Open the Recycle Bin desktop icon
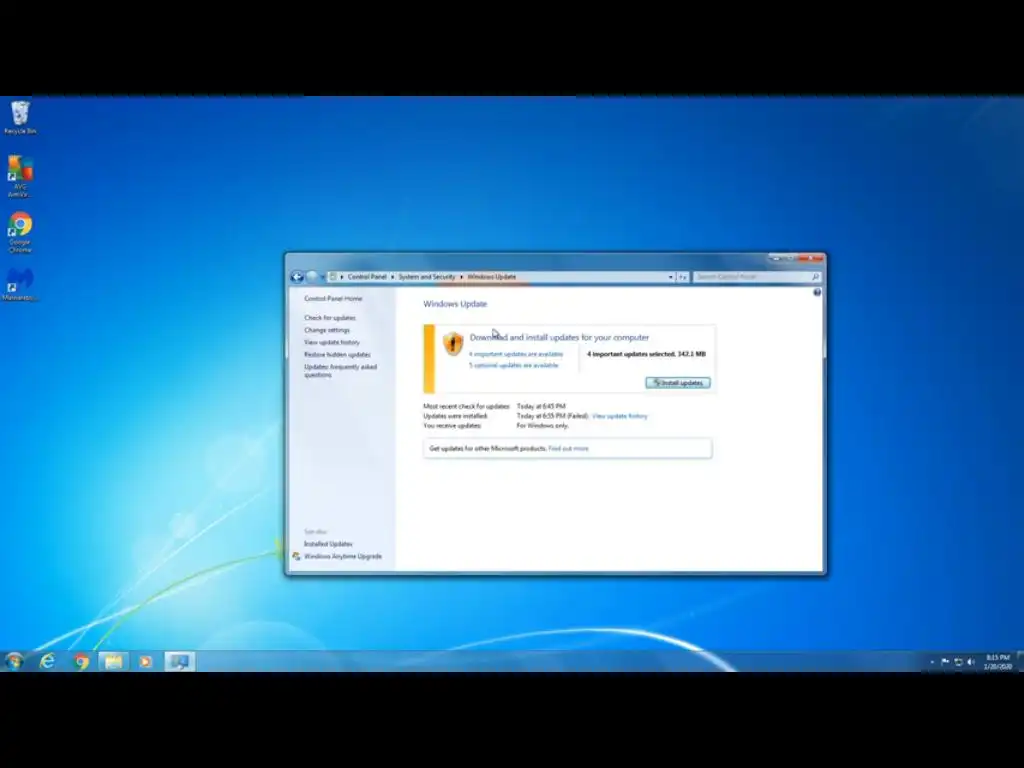1024x768 pixels. point(20,118)
